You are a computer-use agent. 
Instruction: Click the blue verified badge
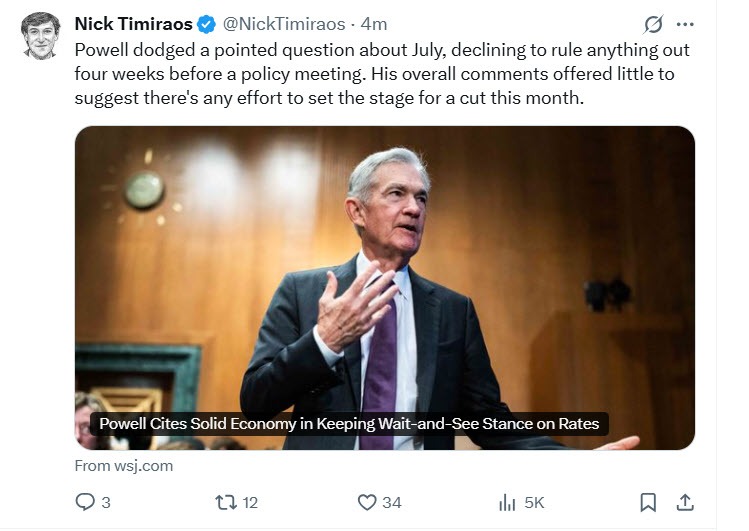click(205, 24)
